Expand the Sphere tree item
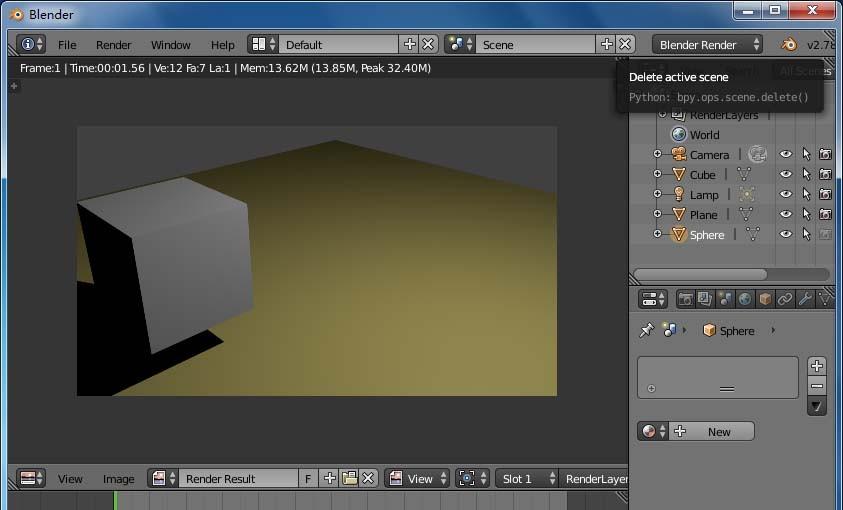 [x=657, y=234]
